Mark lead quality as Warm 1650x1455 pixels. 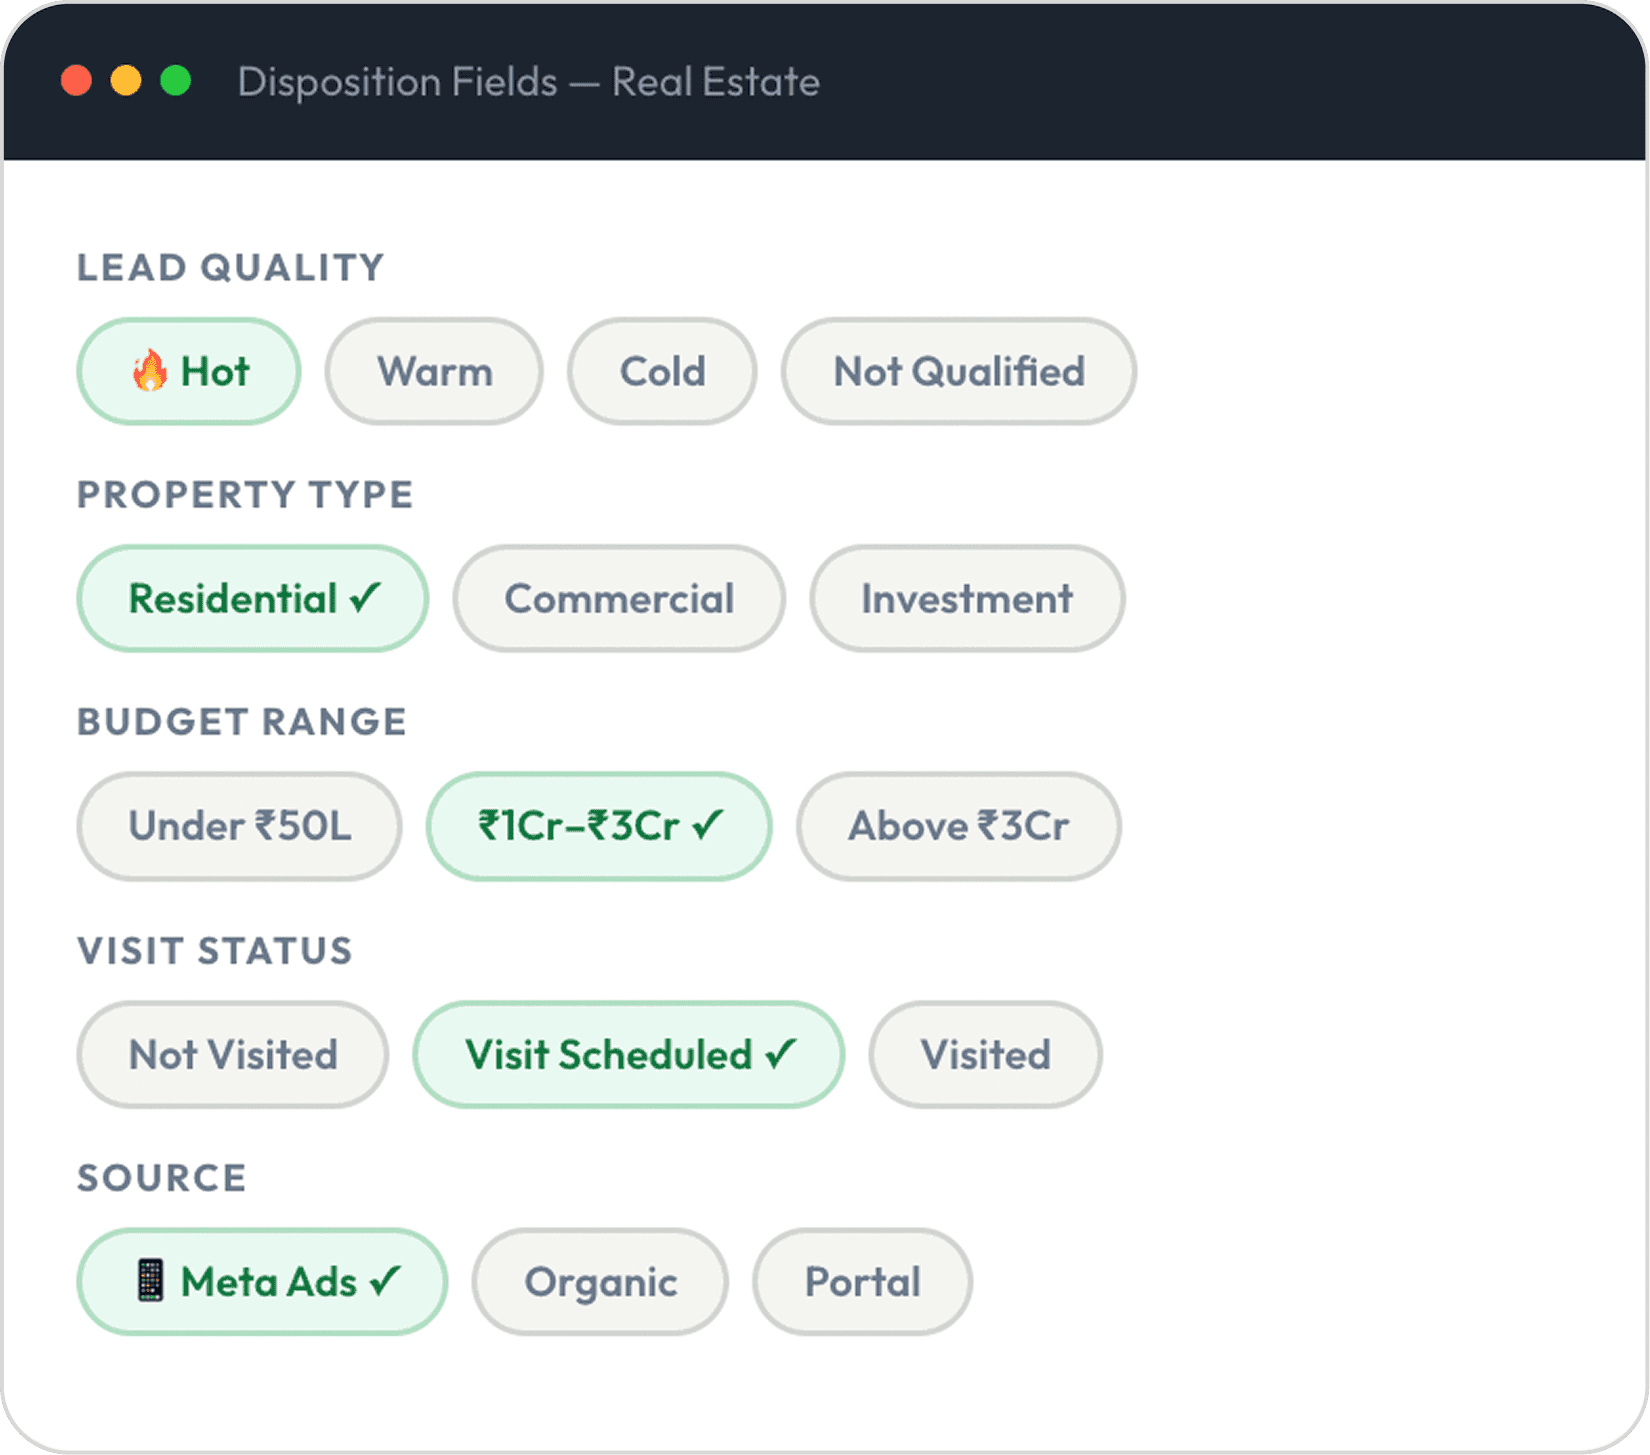click(434, 372)
